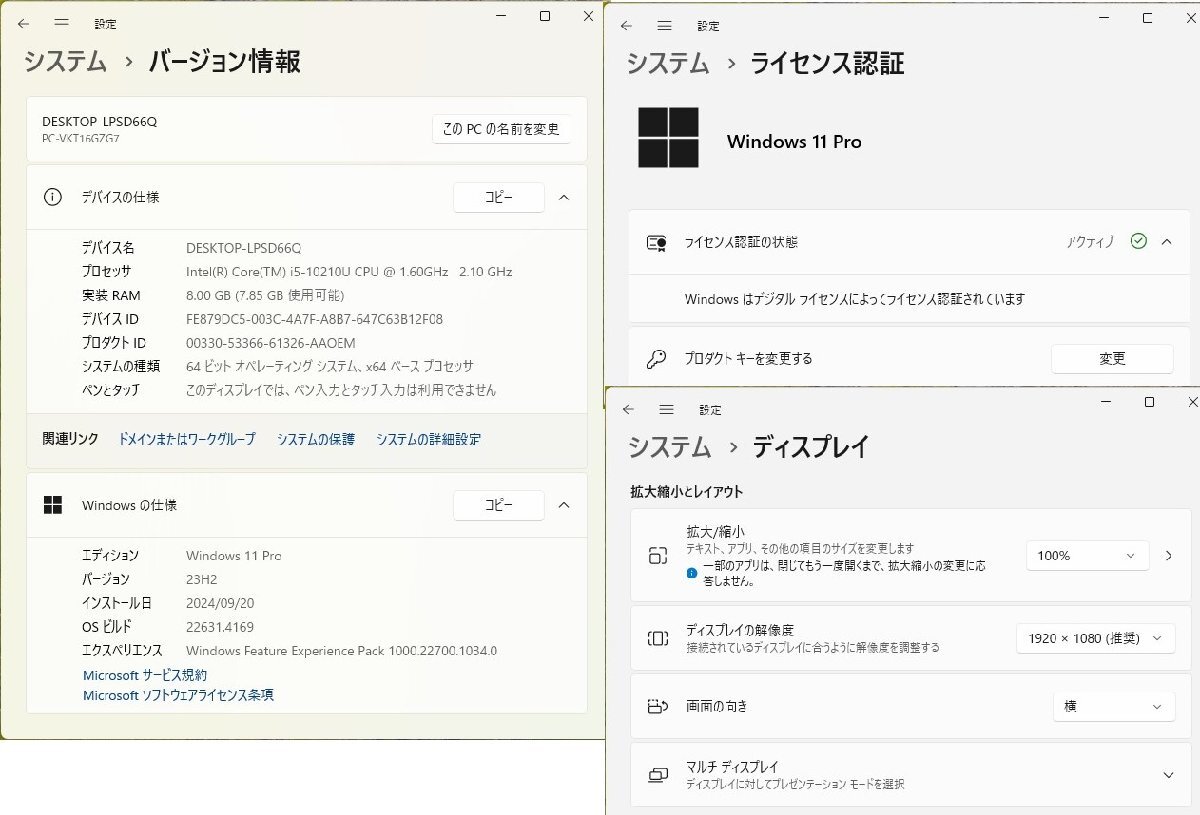Click システム breadcrumb in ディスプレイ window
Viewport: 1200px width, 815px height.
tap(669, 446)
